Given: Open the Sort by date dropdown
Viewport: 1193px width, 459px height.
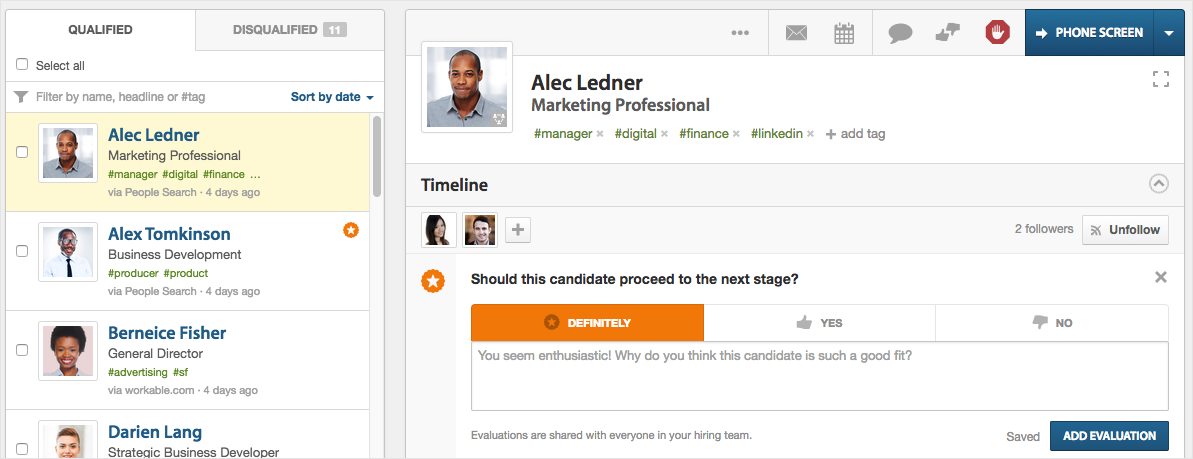Looking at the screenshot, I should pyautogui.click(x=332, y=97).
